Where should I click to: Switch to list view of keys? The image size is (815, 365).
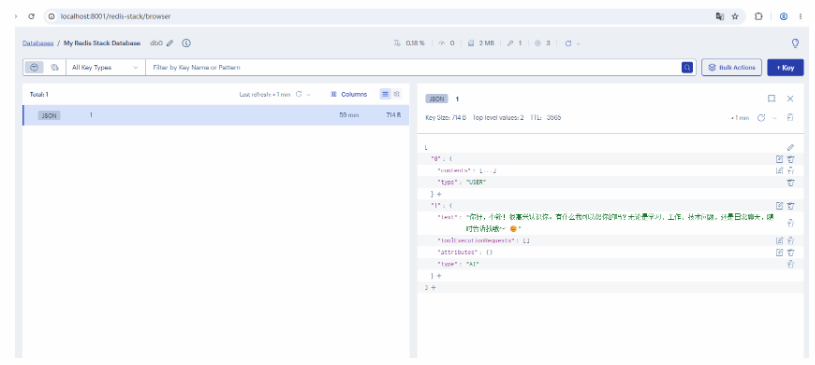(385, 94)
